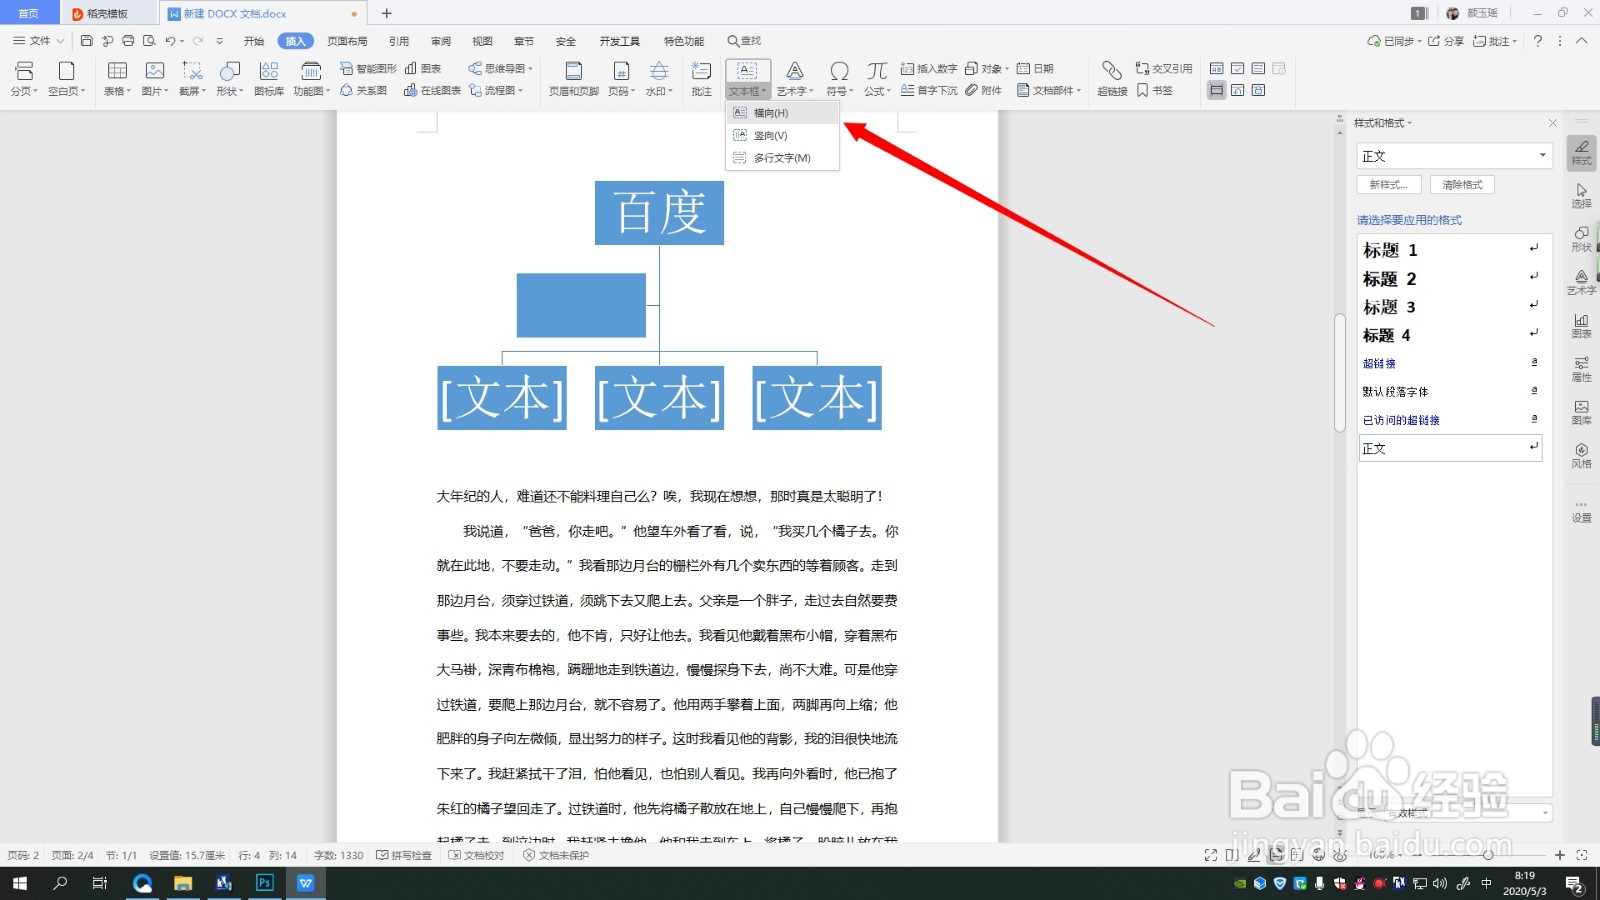Switch to the 开始 ribbon tab
This screenshot has width=1600, height=900.
[254, 41]
